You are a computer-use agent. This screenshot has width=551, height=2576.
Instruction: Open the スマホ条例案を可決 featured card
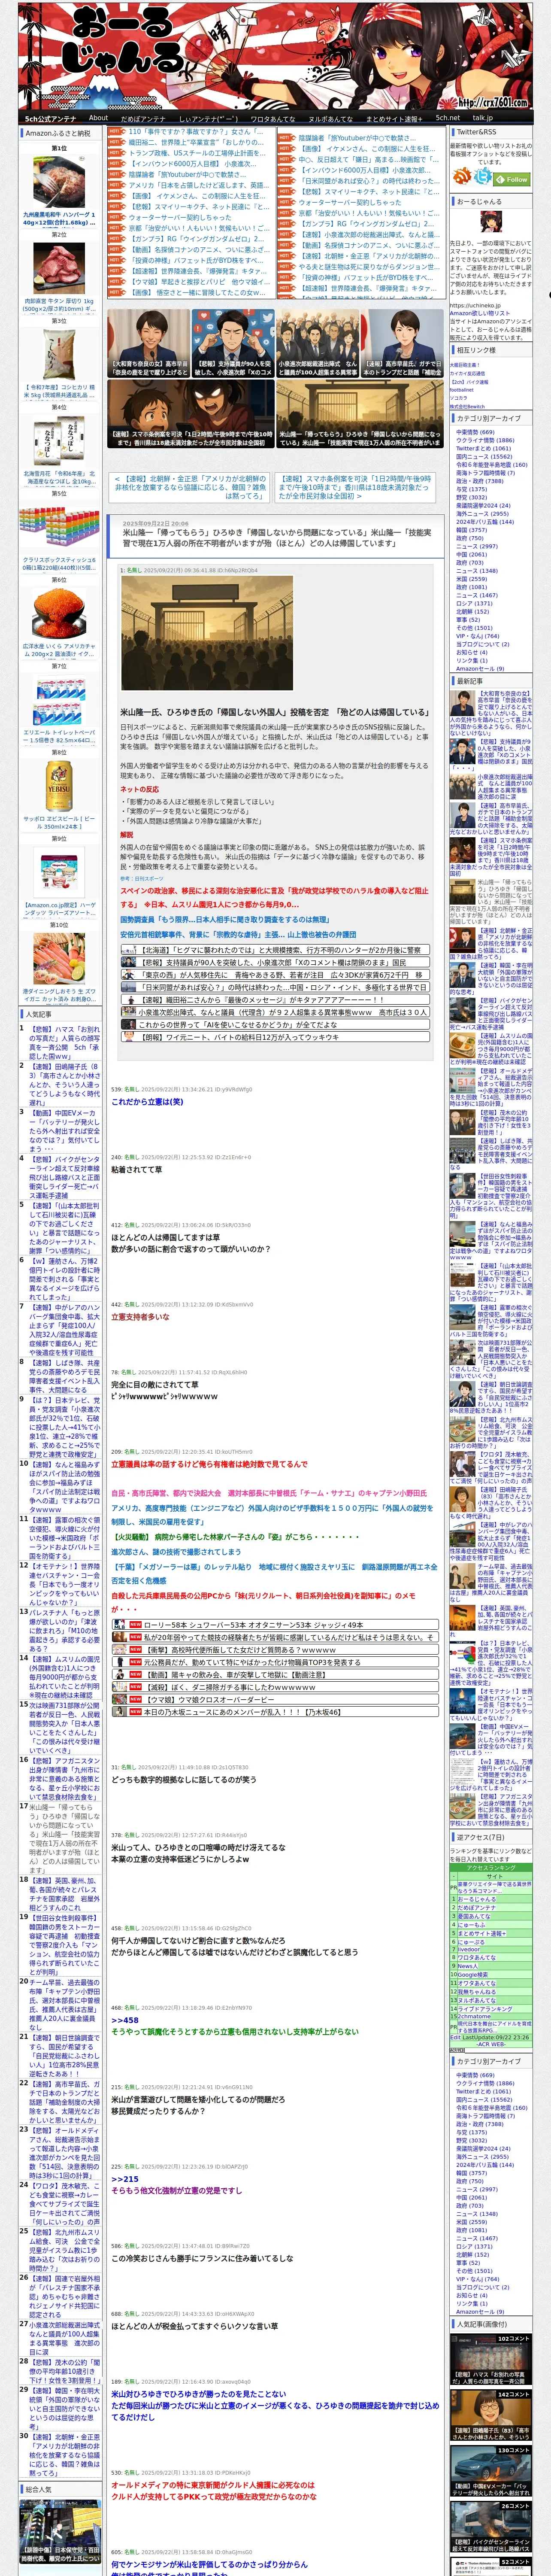point(190,414)
